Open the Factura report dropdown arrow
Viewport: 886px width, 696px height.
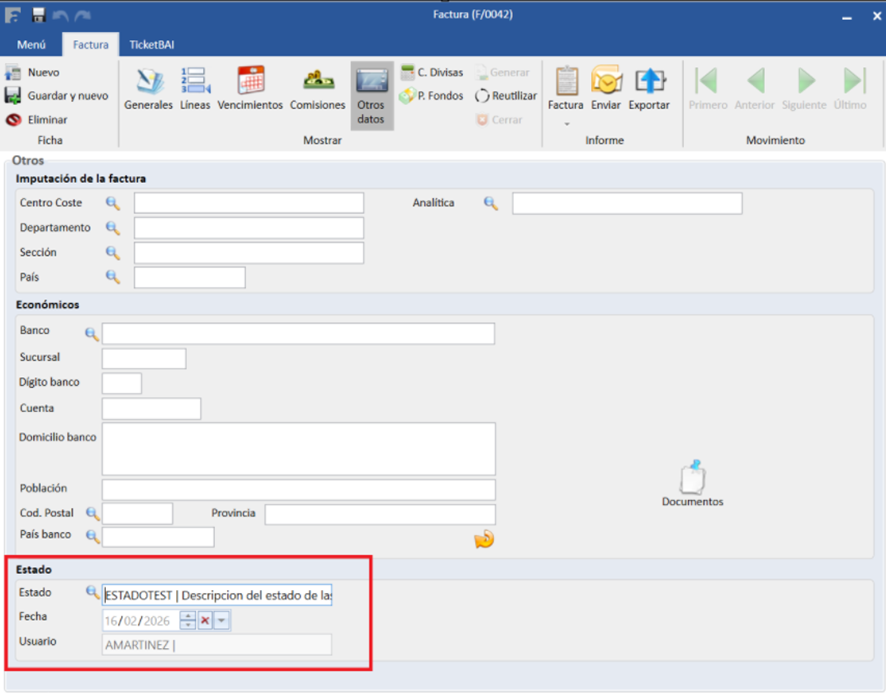tap(565, 124)
